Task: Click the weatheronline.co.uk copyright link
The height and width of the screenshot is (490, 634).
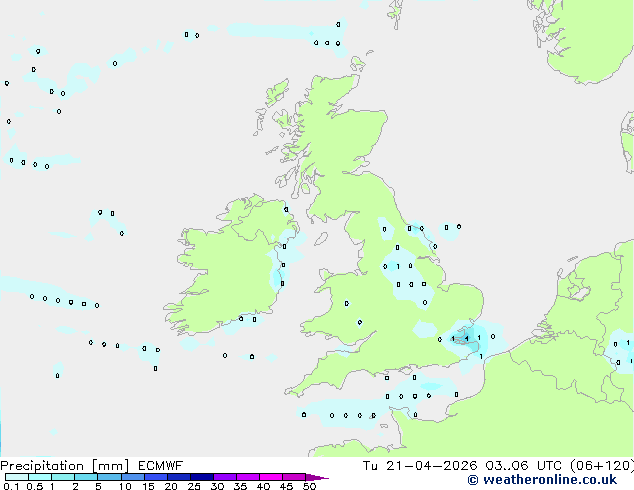Action: [542, 480]
